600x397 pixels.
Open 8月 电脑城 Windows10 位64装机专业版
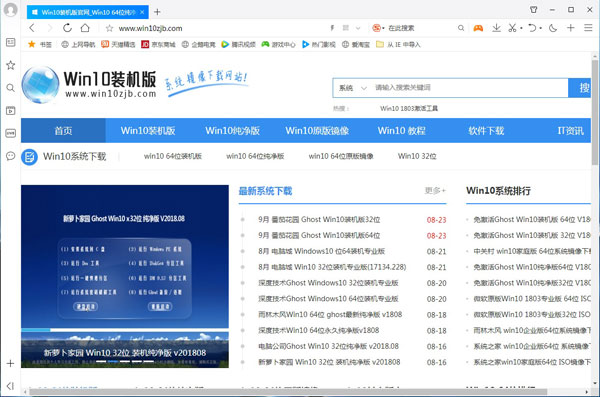click(321, 252)
